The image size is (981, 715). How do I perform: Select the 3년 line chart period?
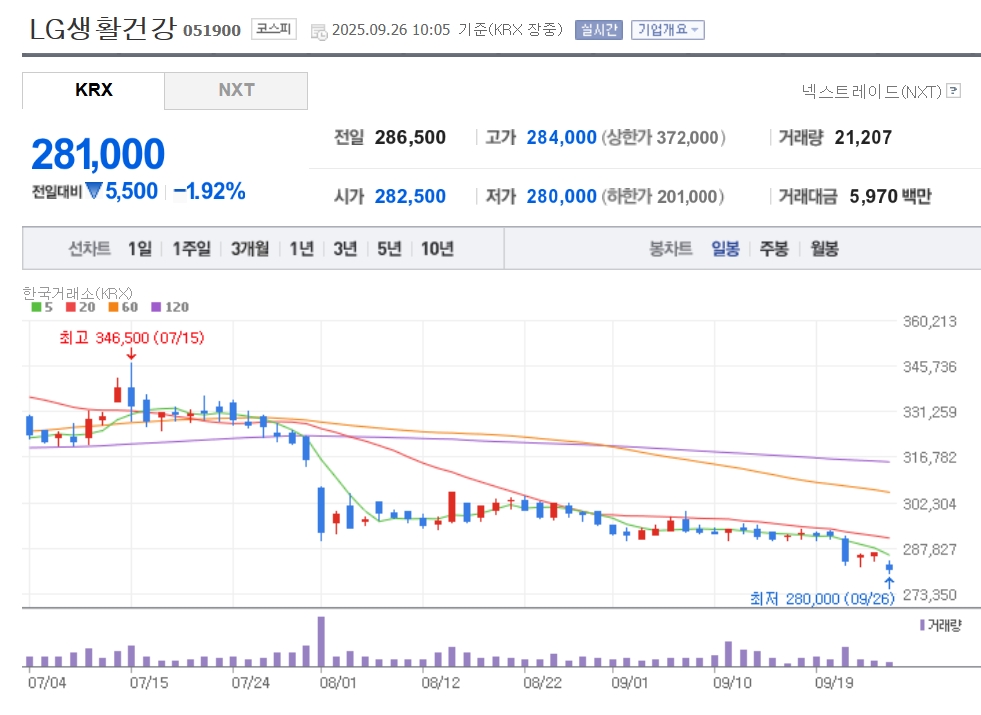point(345,249)
